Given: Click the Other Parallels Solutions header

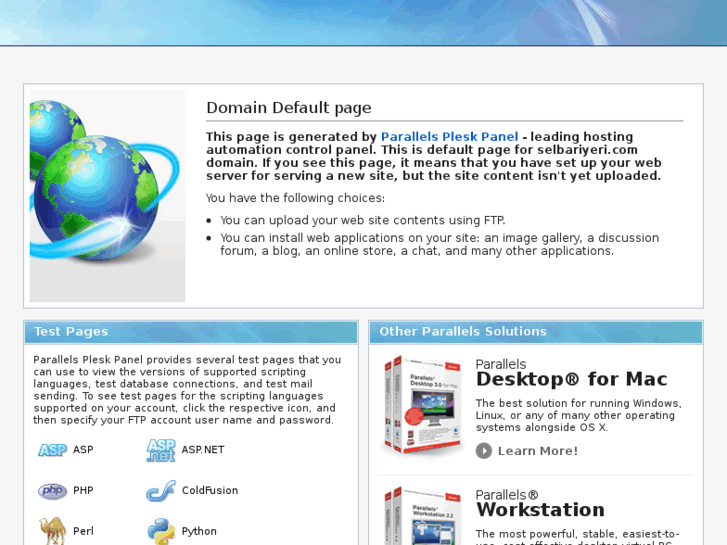Looking at the screenshot, I should coord(536,332).
